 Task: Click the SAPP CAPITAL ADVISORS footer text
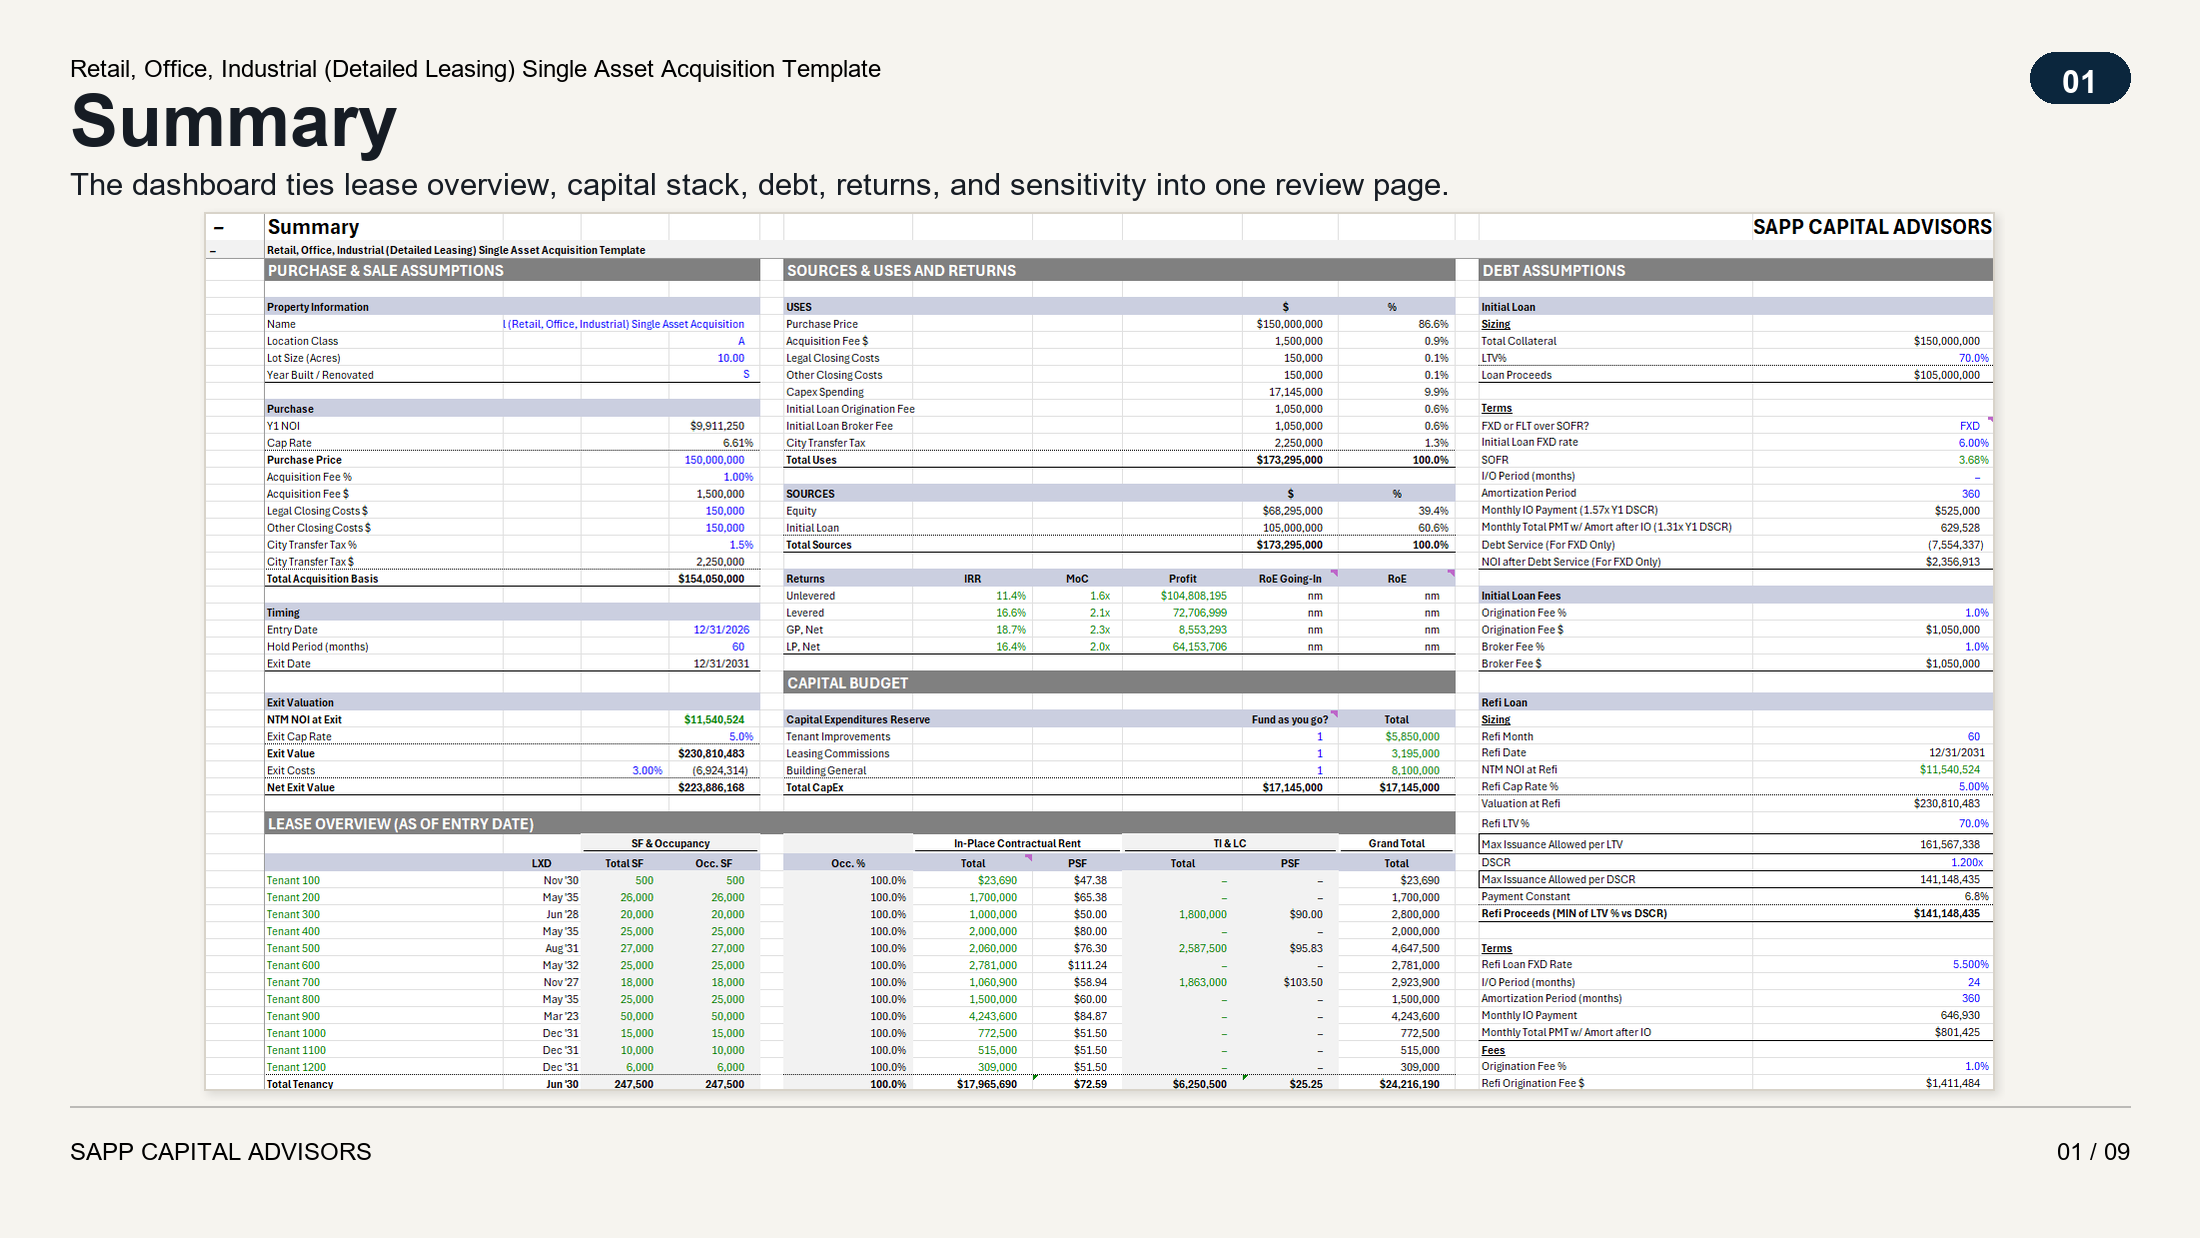coord(220,1152)
